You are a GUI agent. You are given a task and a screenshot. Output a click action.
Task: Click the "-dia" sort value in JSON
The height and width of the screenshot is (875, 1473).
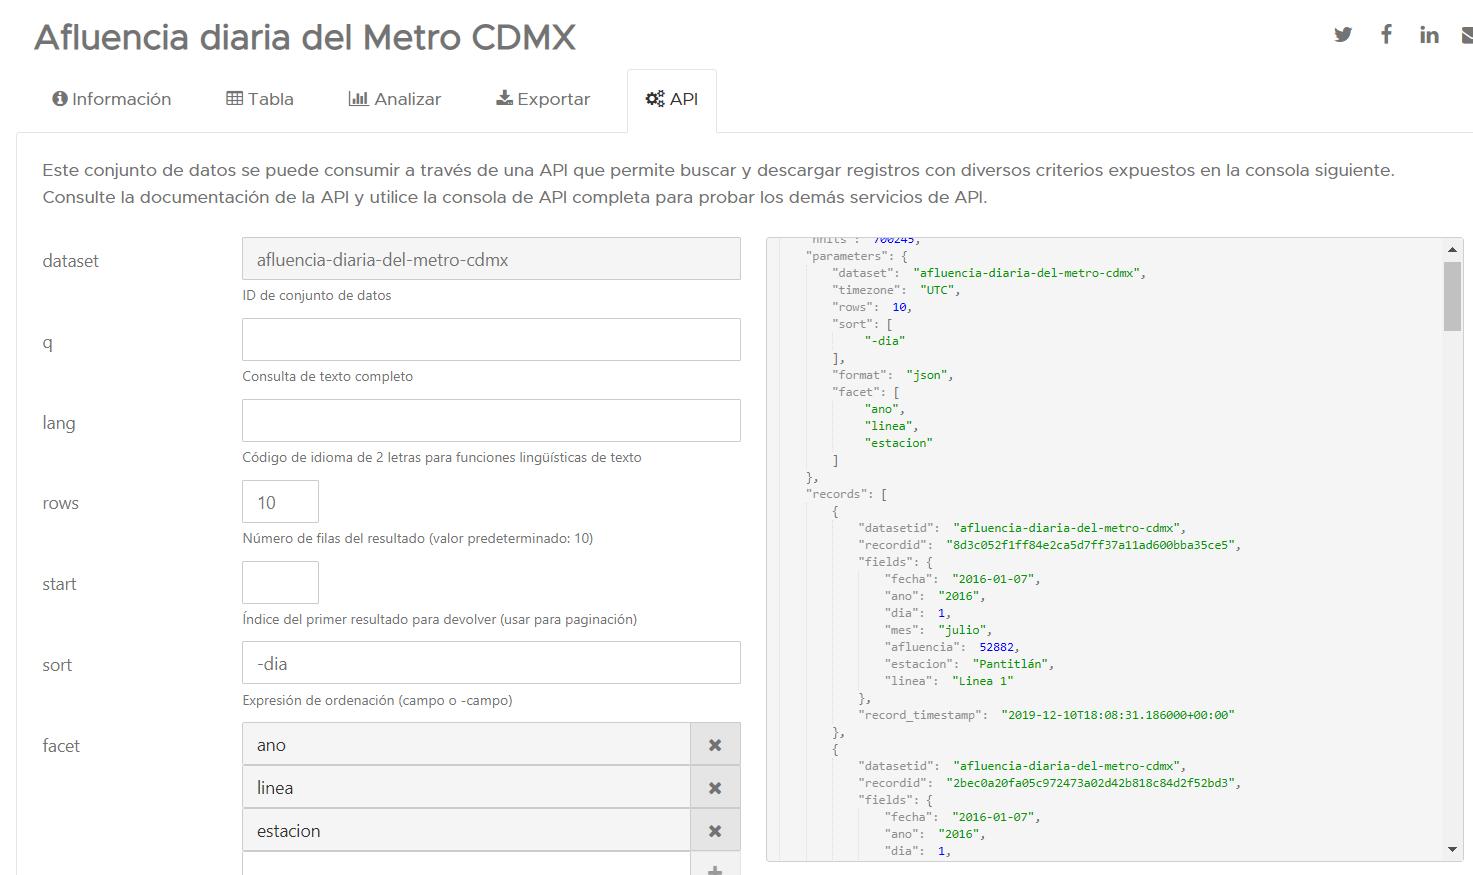click(885, 341)
